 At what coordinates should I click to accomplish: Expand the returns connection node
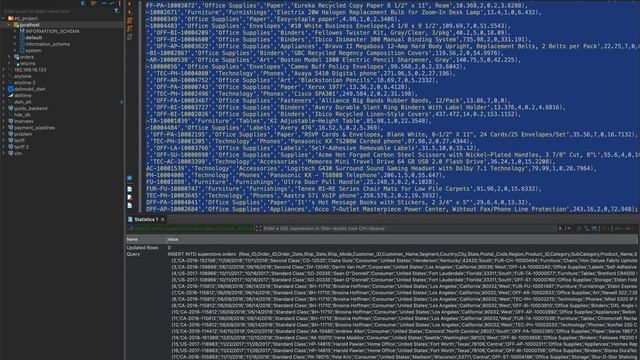(9, 63)
